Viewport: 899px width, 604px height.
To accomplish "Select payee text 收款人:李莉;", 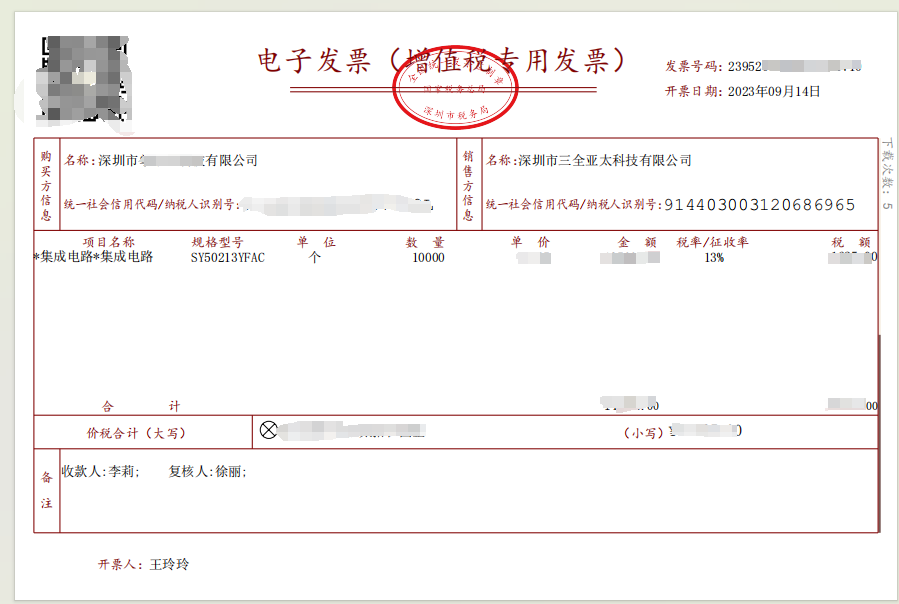I will point(100,471).
